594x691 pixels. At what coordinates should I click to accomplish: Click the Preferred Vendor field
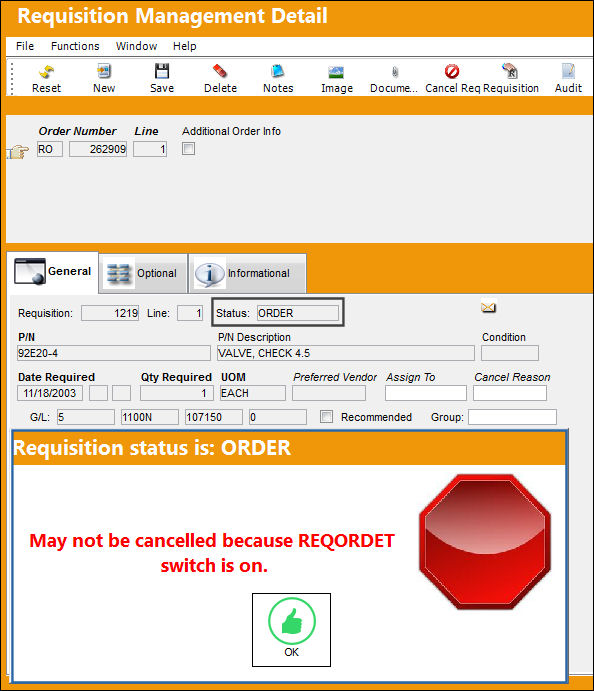tap(329, 393)
